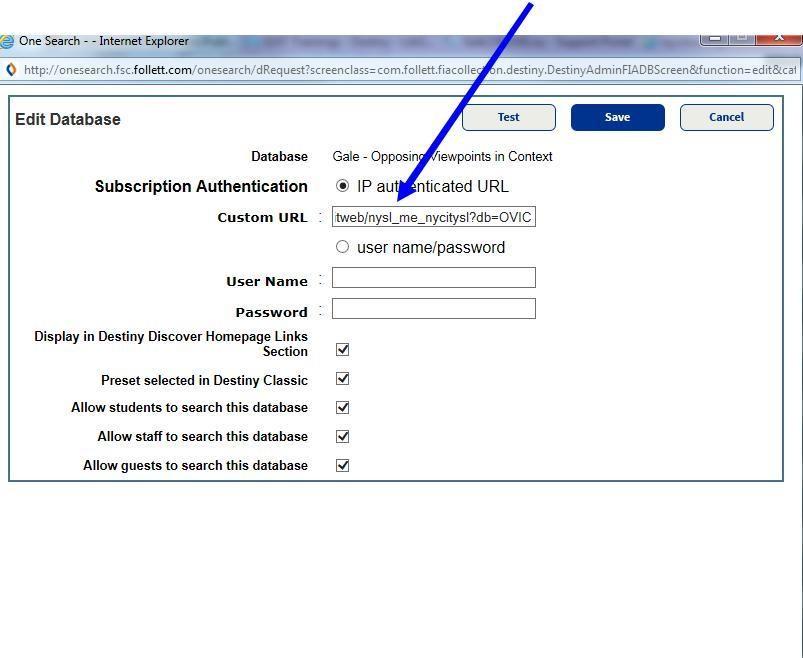The height and width of the screenshot is (658, 803).
Task: Click the 'User Name' label
Action: coord(267,282)
